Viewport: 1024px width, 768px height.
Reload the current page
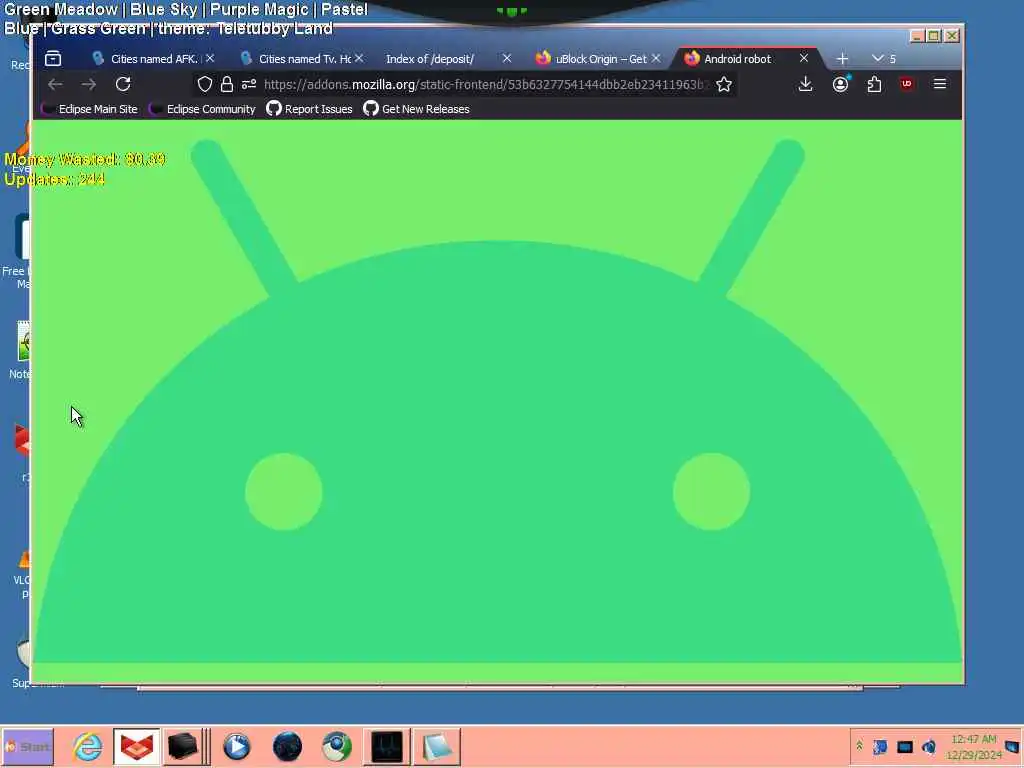point(123,84)
